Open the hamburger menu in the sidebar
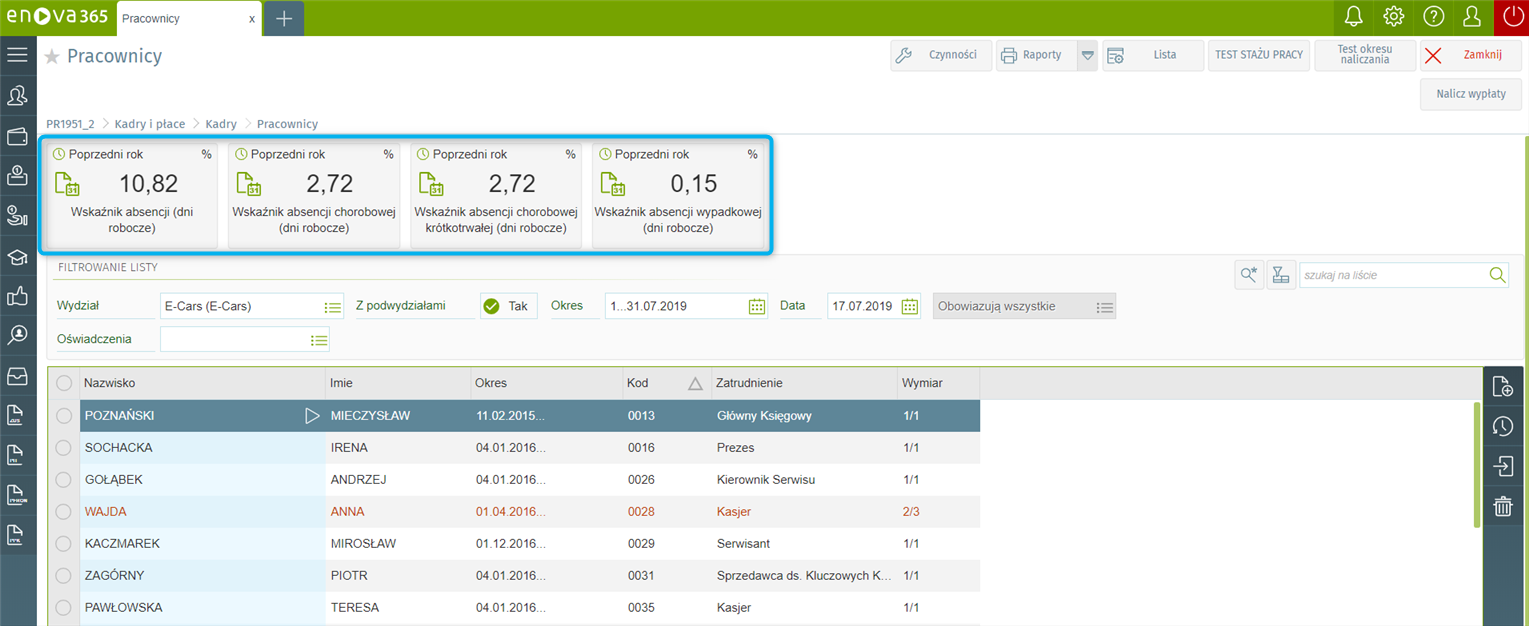 [x=17, y=55]
